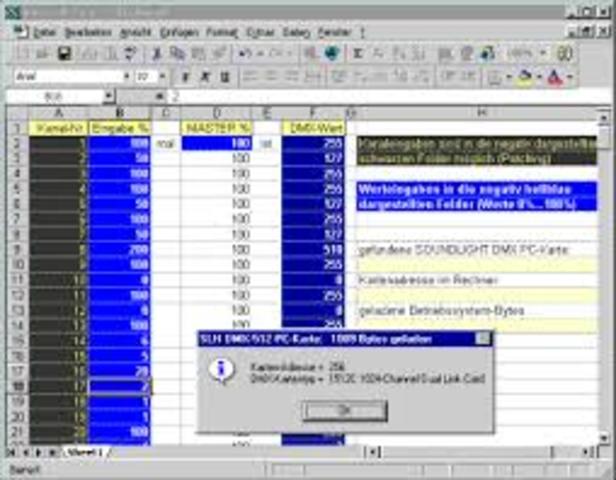Toggle Underline formatting
This screenshot has width=616, height=480.
point(225,77)
